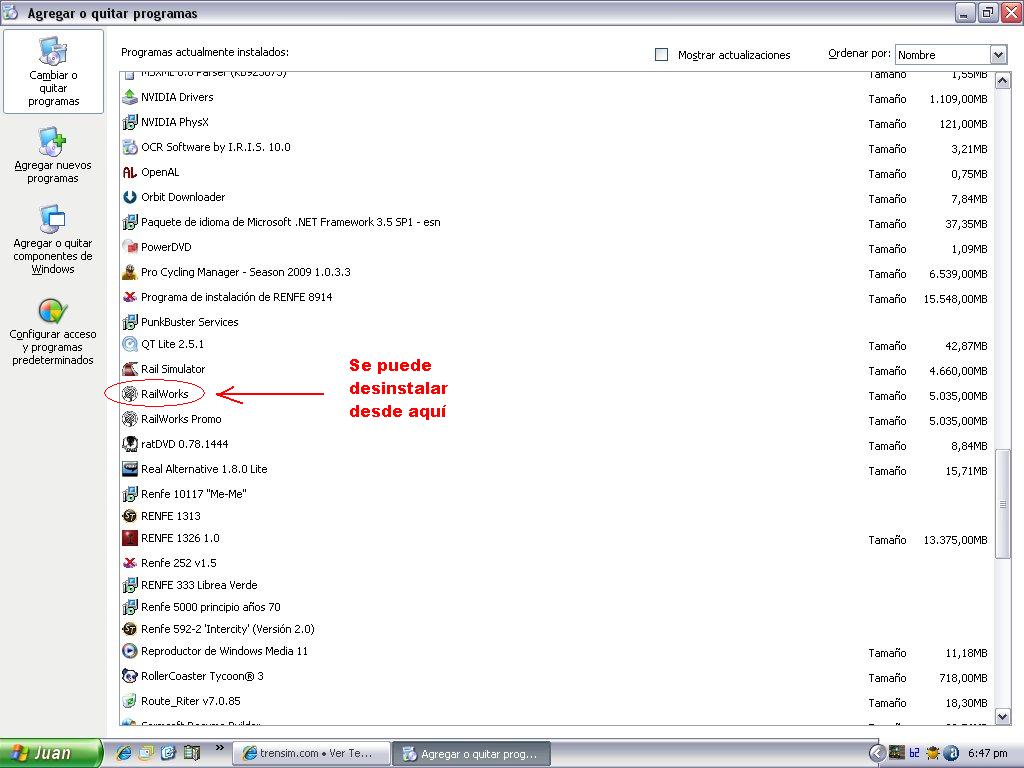Open Agregar nuevos programas sidebar icon
Screen dimensions: 1024x768
(52, 142)
